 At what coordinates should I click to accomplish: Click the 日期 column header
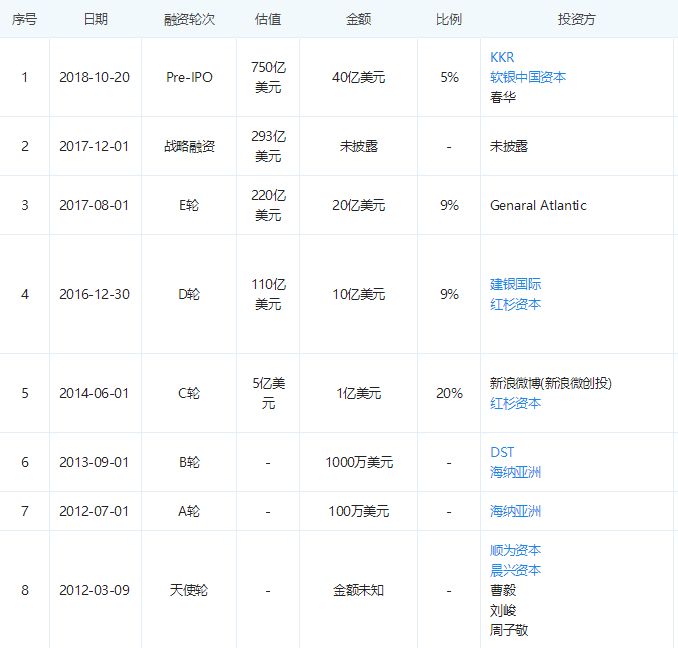[96, 19]
